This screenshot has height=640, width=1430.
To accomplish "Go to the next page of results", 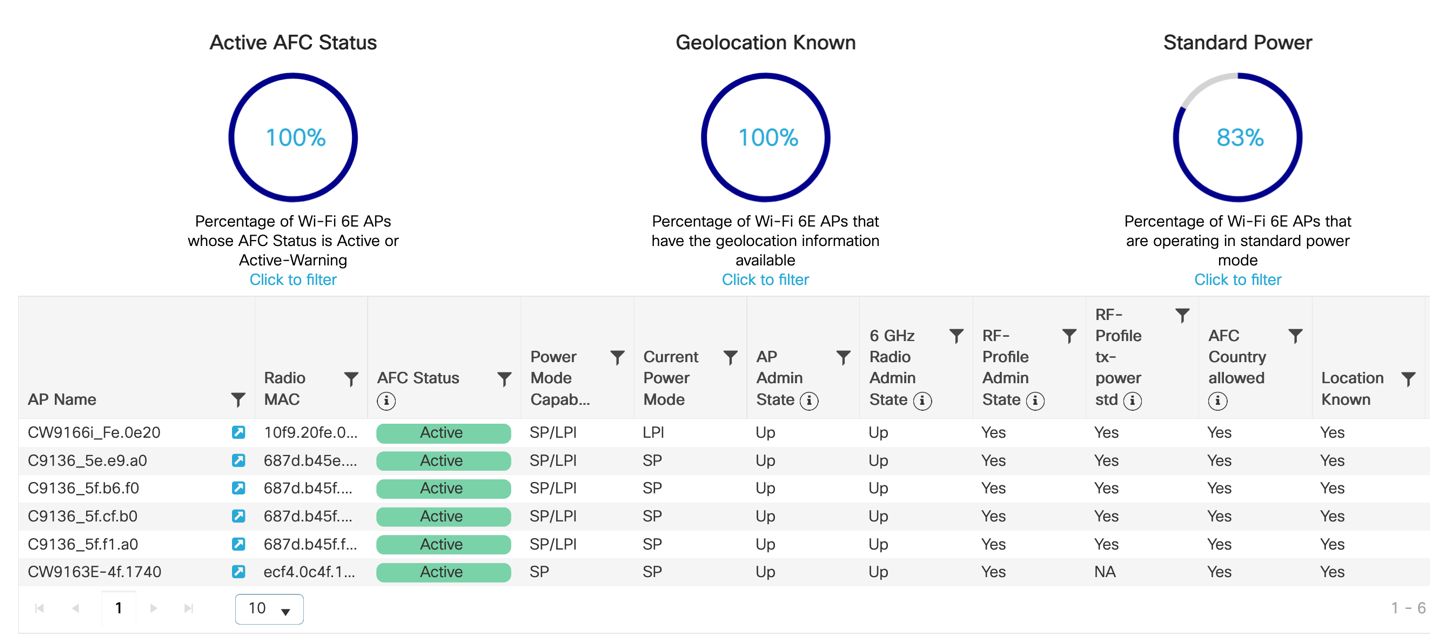I will [x=153, y=608].
